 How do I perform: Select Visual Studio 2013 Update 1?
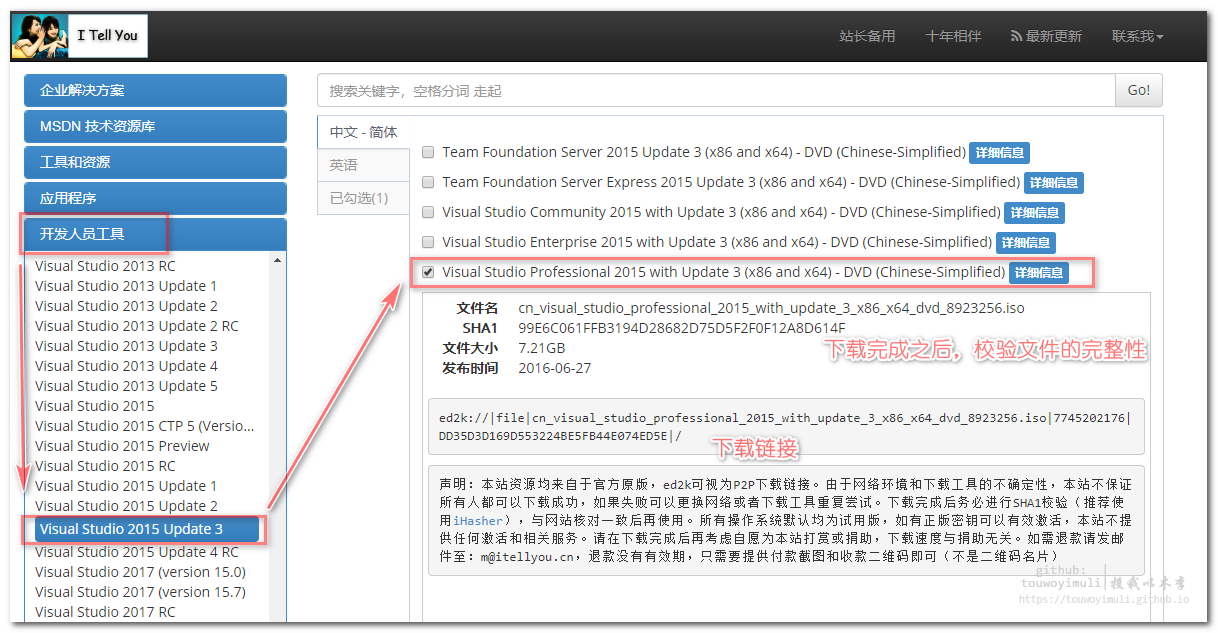coord(126,286)
